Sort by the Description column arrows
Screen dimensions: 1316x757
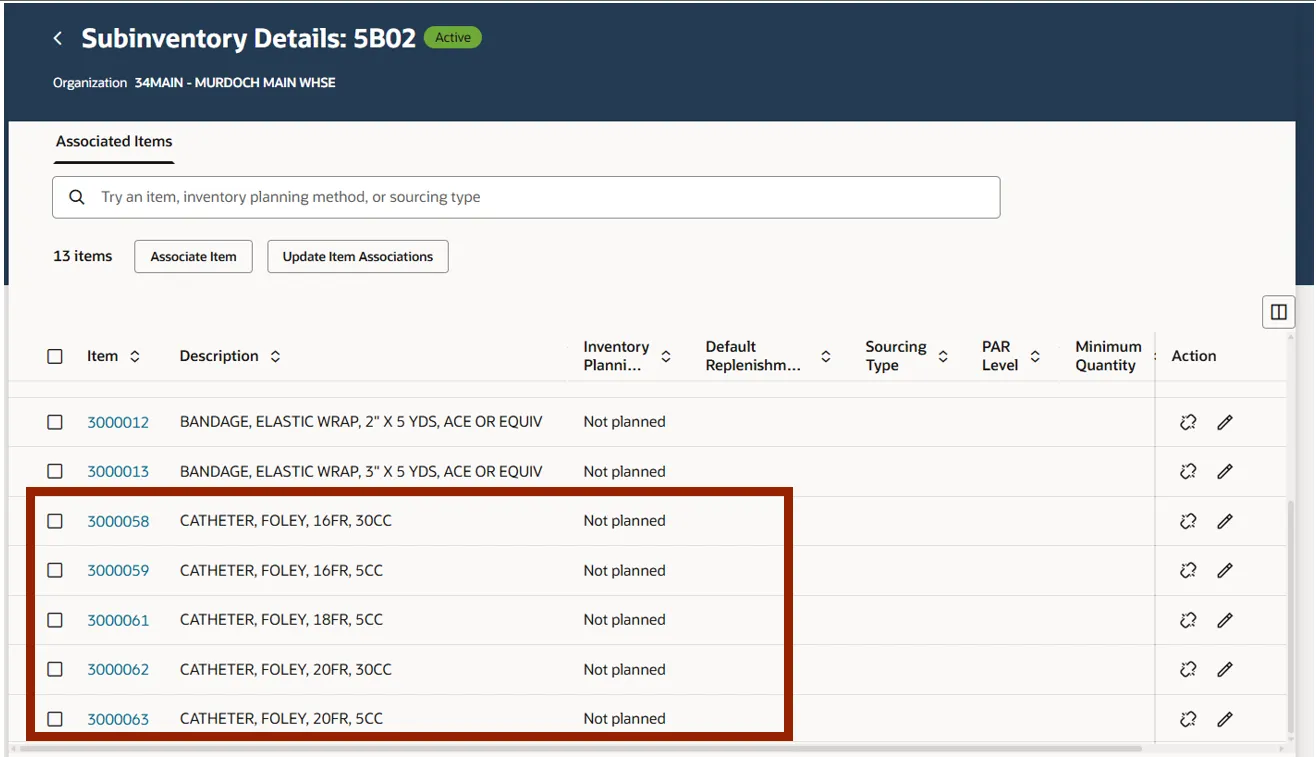click(x=275, y=356)
